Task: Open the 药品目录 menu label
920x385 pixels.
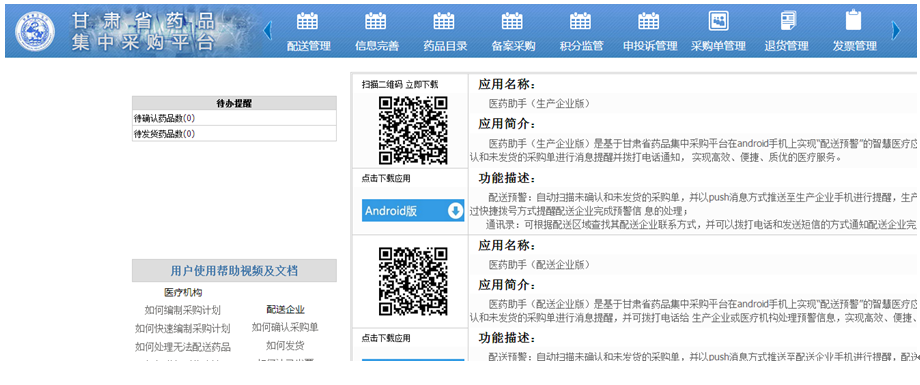Action: (445, 46)
